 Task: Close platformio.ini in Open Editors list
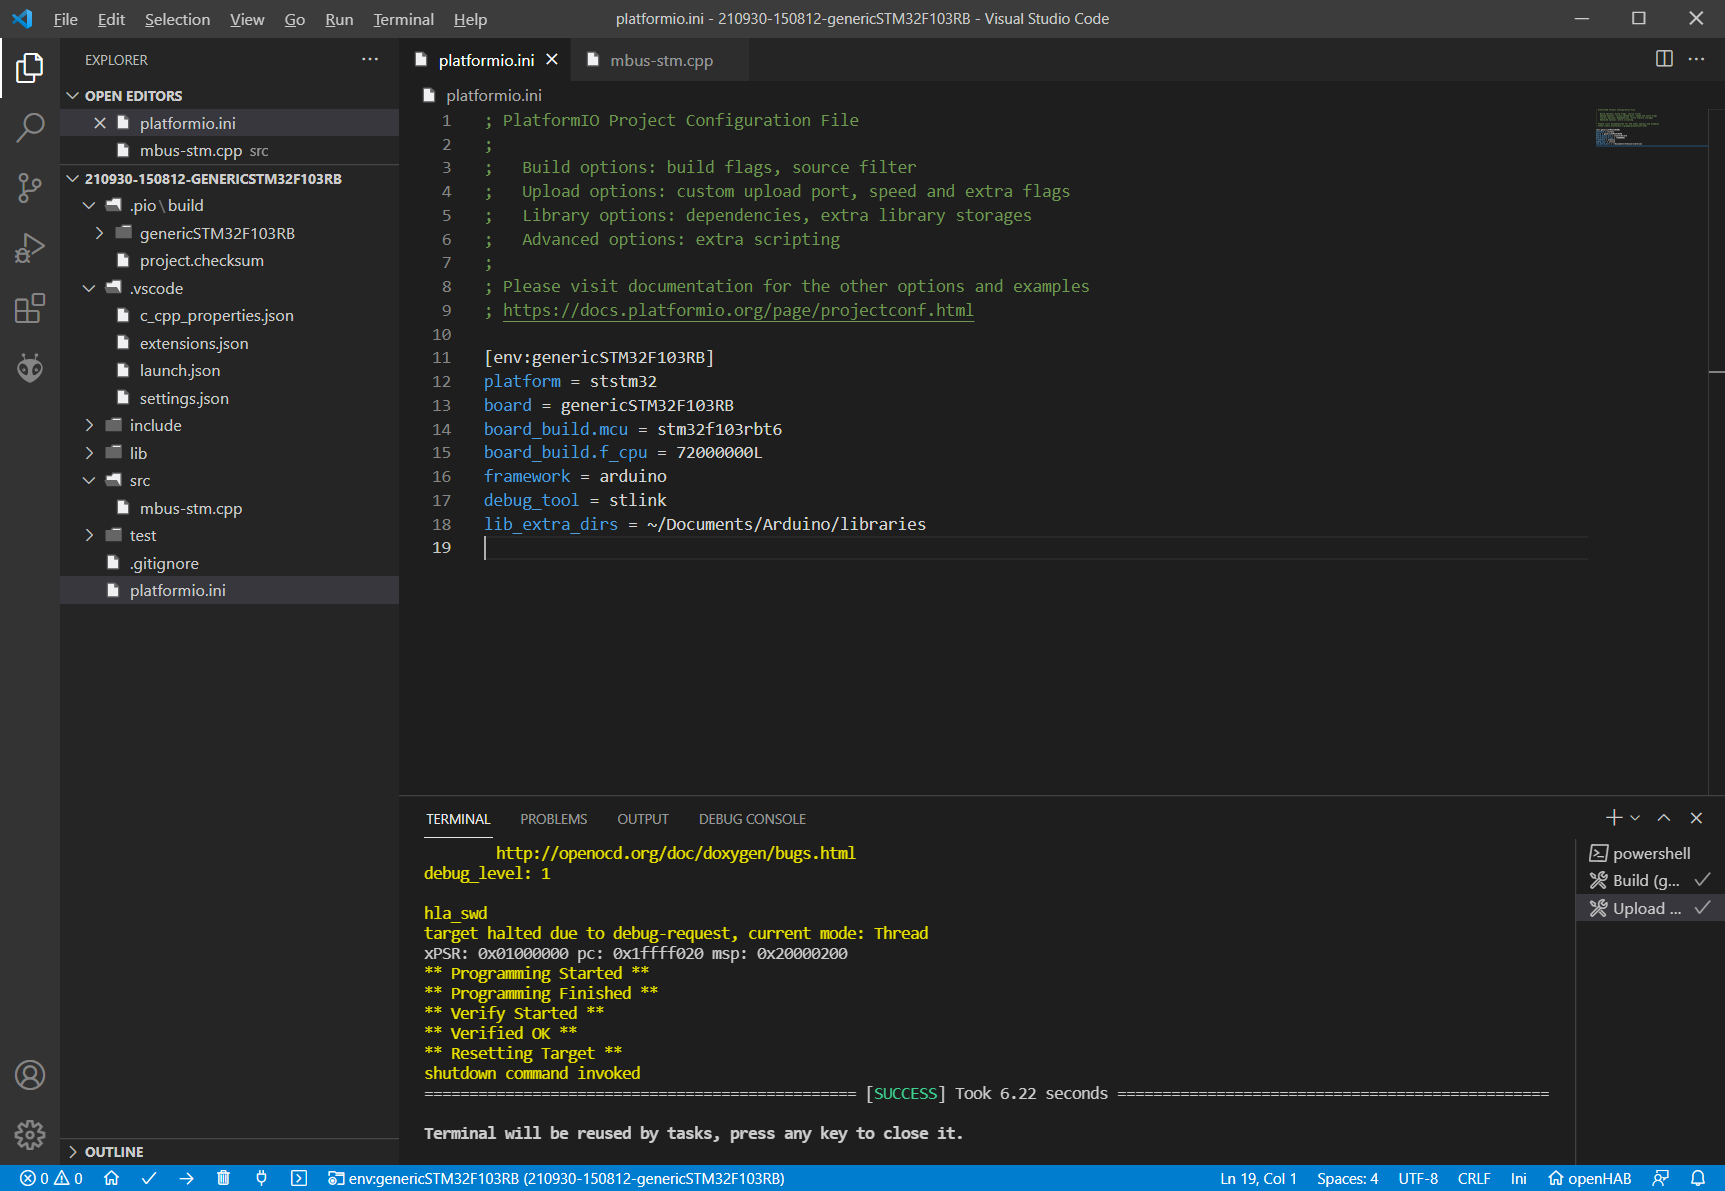[x=100, y=123]
